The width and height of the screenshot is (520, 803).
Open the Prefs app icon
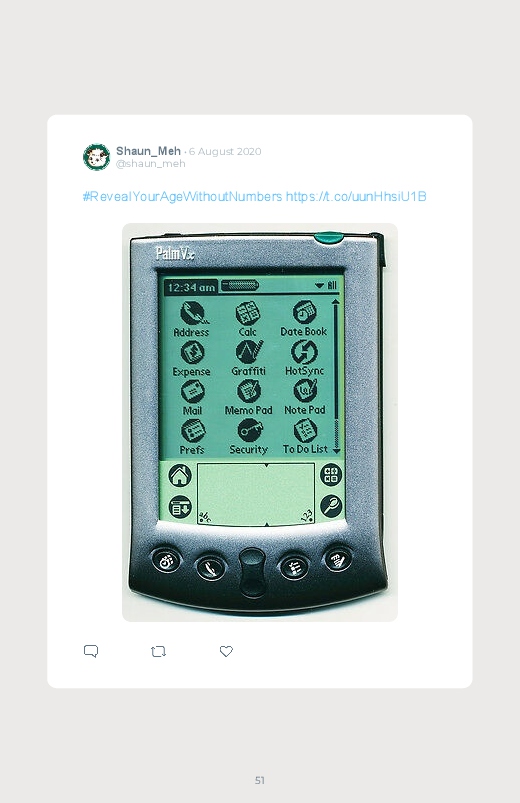[193, 431]
